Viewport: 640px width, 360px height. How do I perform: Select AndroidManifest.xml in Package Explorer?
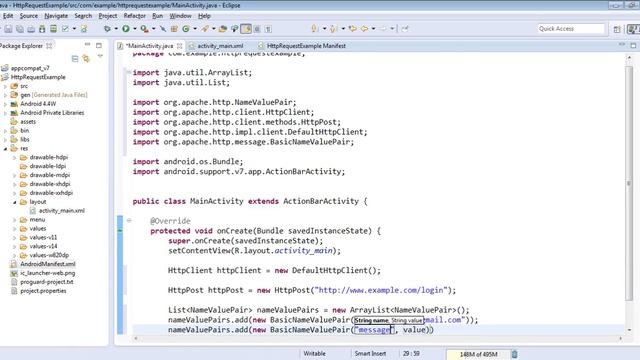coord(43,264)
